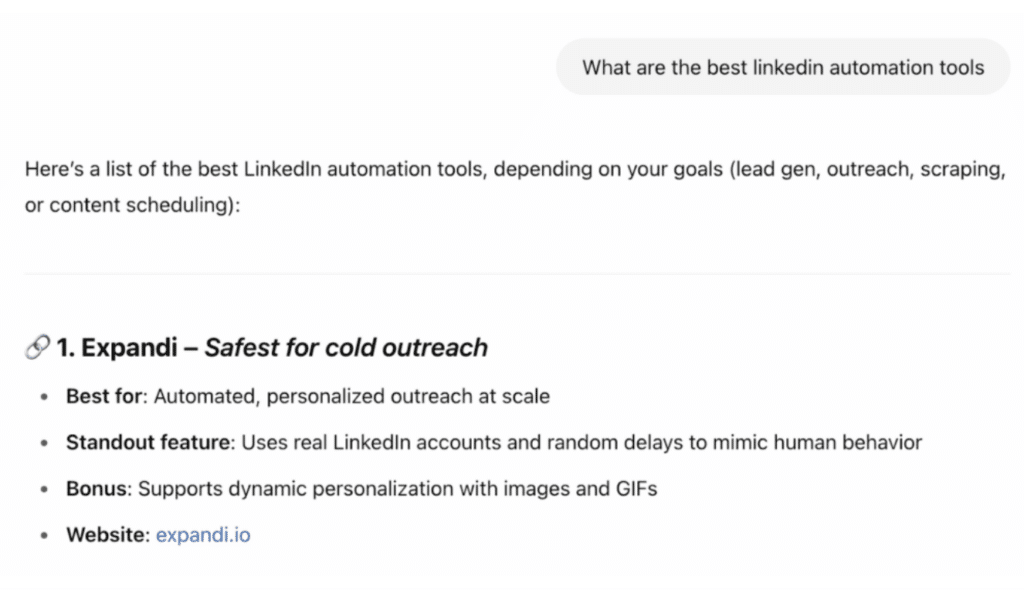Click the italic 'Safest for cold outreach' text

[x=346, y=348]
